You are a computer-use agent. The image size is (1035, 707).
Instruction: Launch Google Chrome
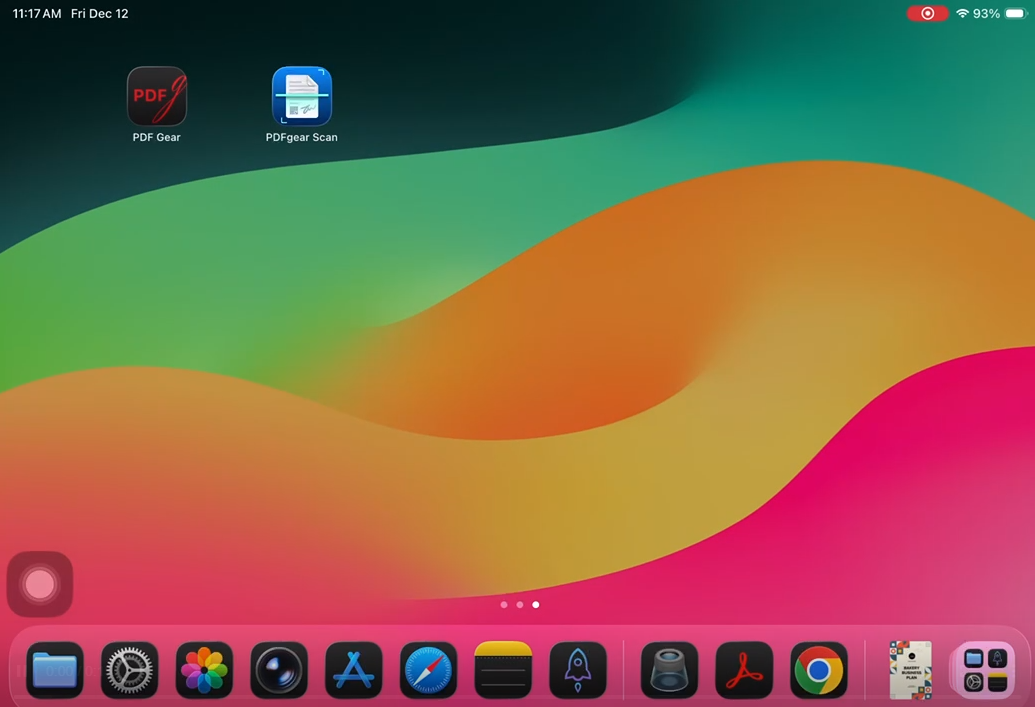point(819,670)
